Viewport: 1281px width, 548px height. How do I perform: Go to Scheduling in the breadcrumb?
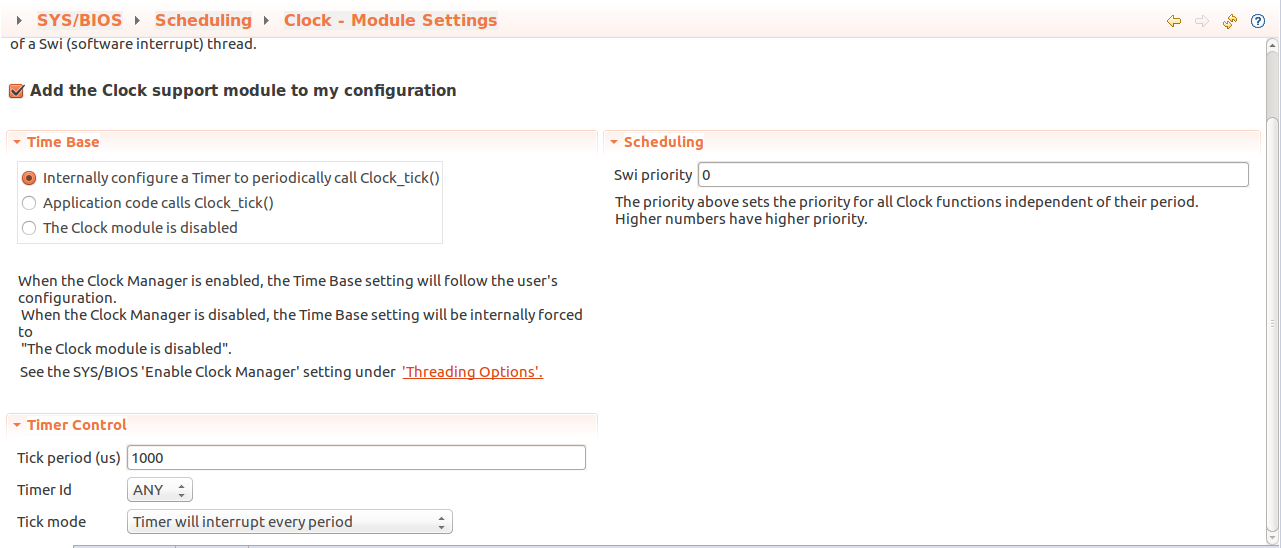click(203, 21)
